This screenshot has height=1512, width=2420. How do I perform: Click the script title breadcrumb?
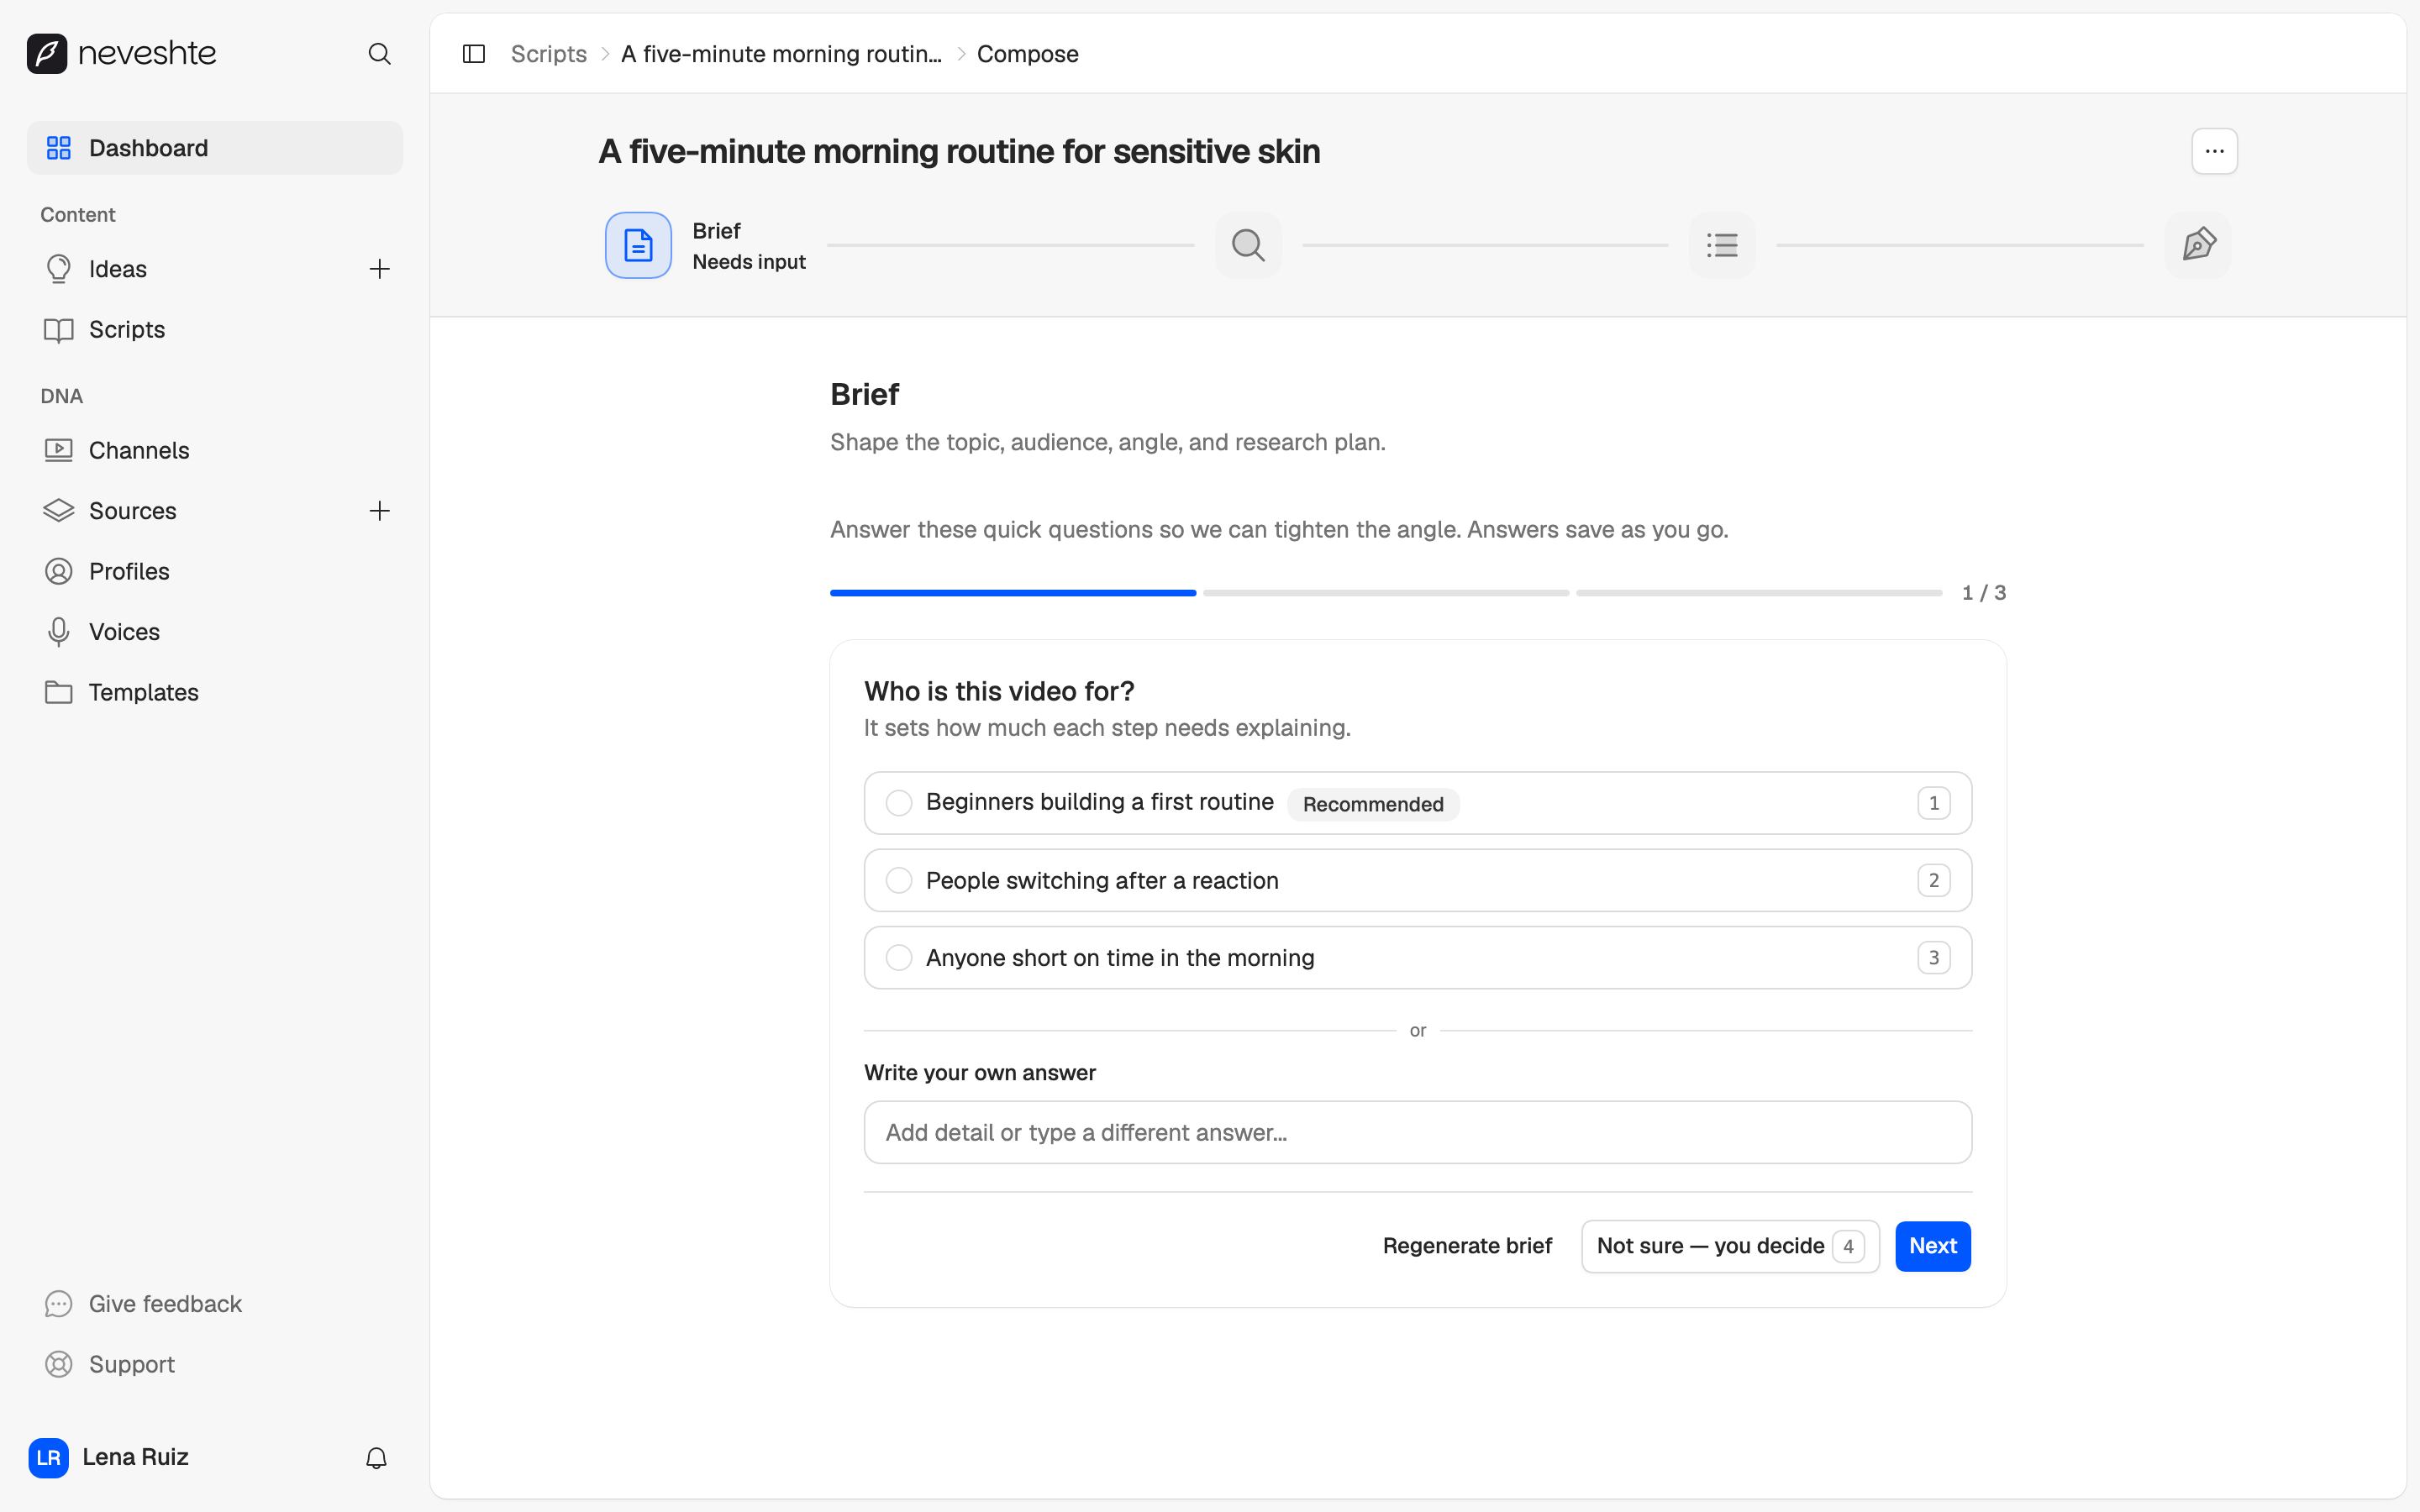[x=781, y=54]
